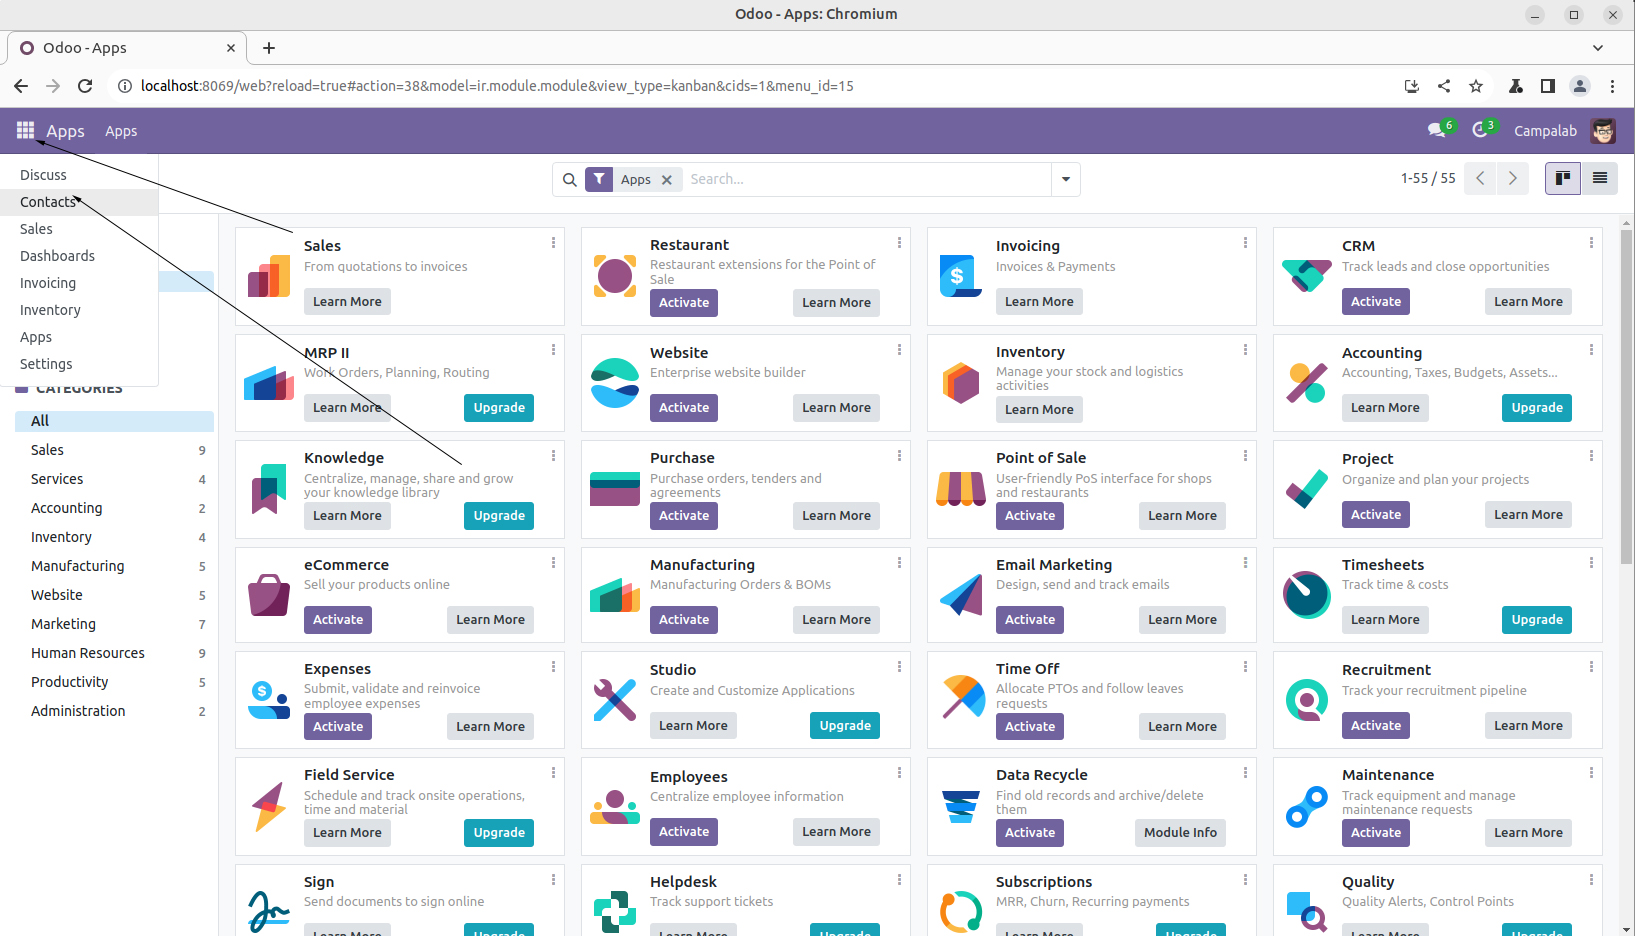Open the conversations chat icon in navbar
1635x936 pixels.
[x=1437, y=131]
